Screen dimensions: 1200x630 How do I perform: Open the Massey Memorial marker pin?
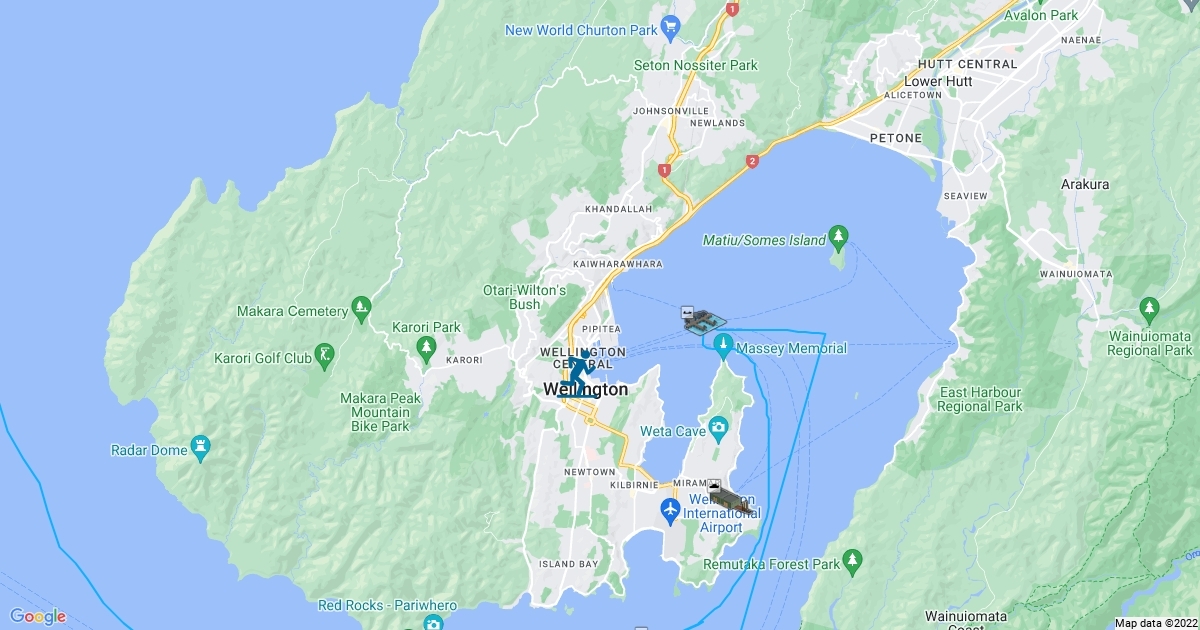click(x=724, y=347)
